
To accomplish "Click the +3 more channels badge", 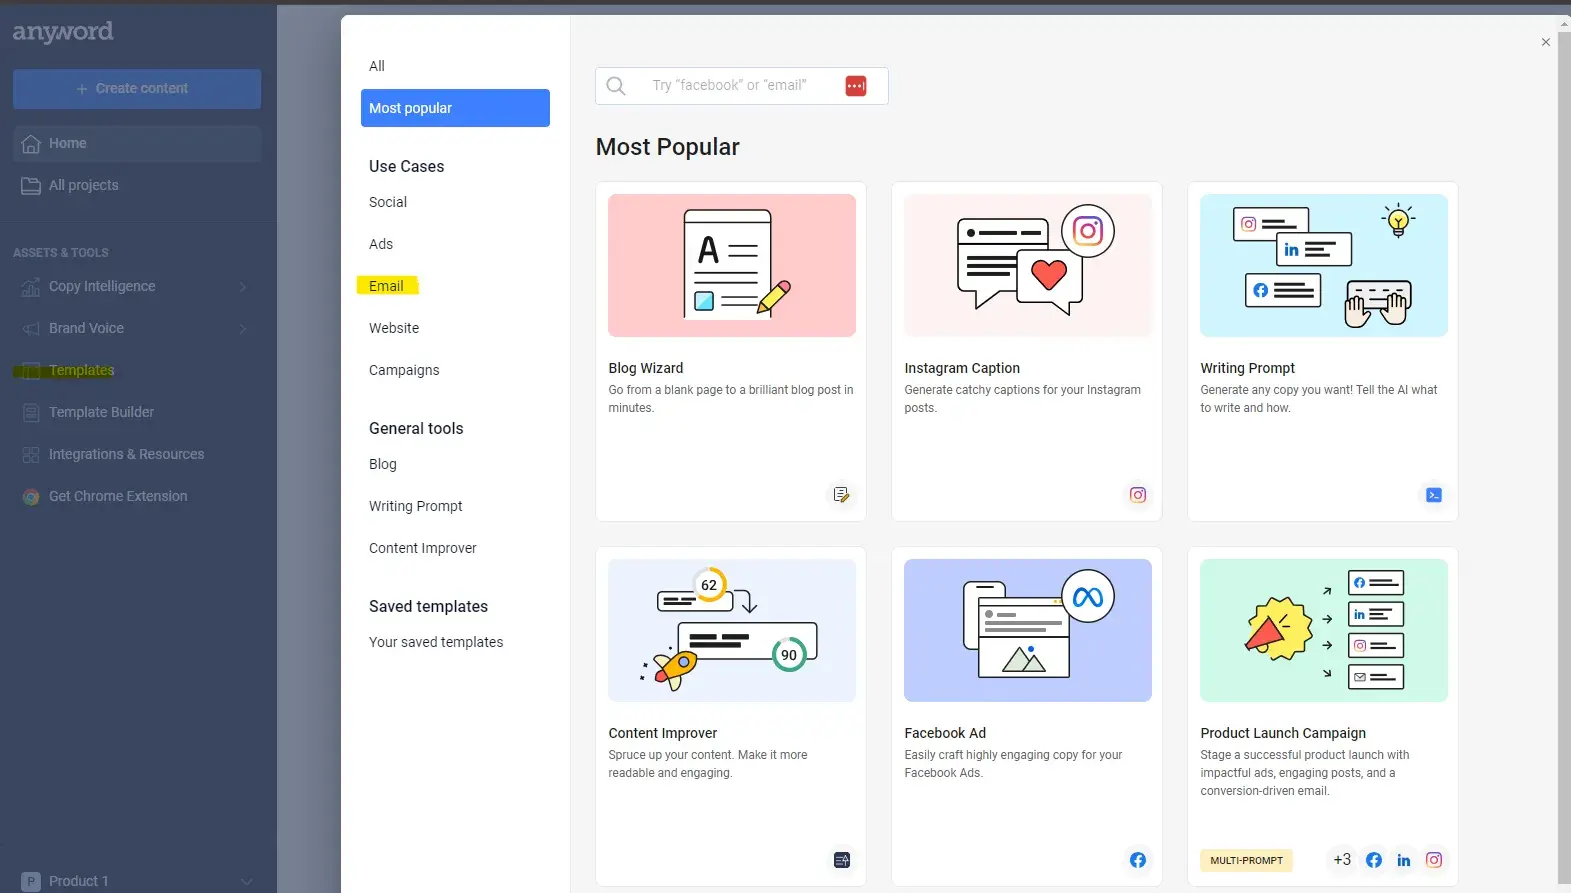I will [x=1341, y=860].
